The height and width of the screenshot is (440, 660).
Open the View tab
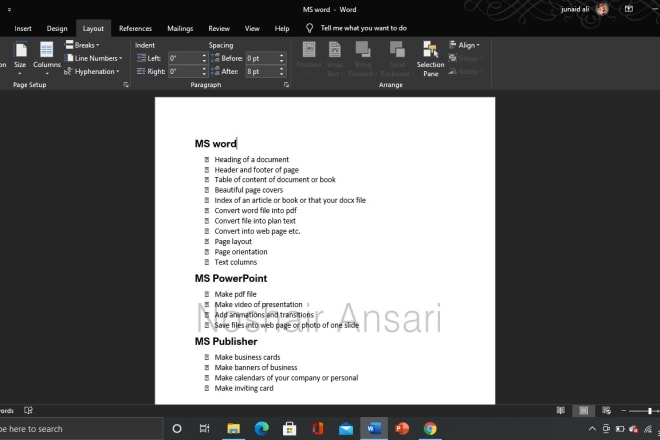tap(252, 28)
